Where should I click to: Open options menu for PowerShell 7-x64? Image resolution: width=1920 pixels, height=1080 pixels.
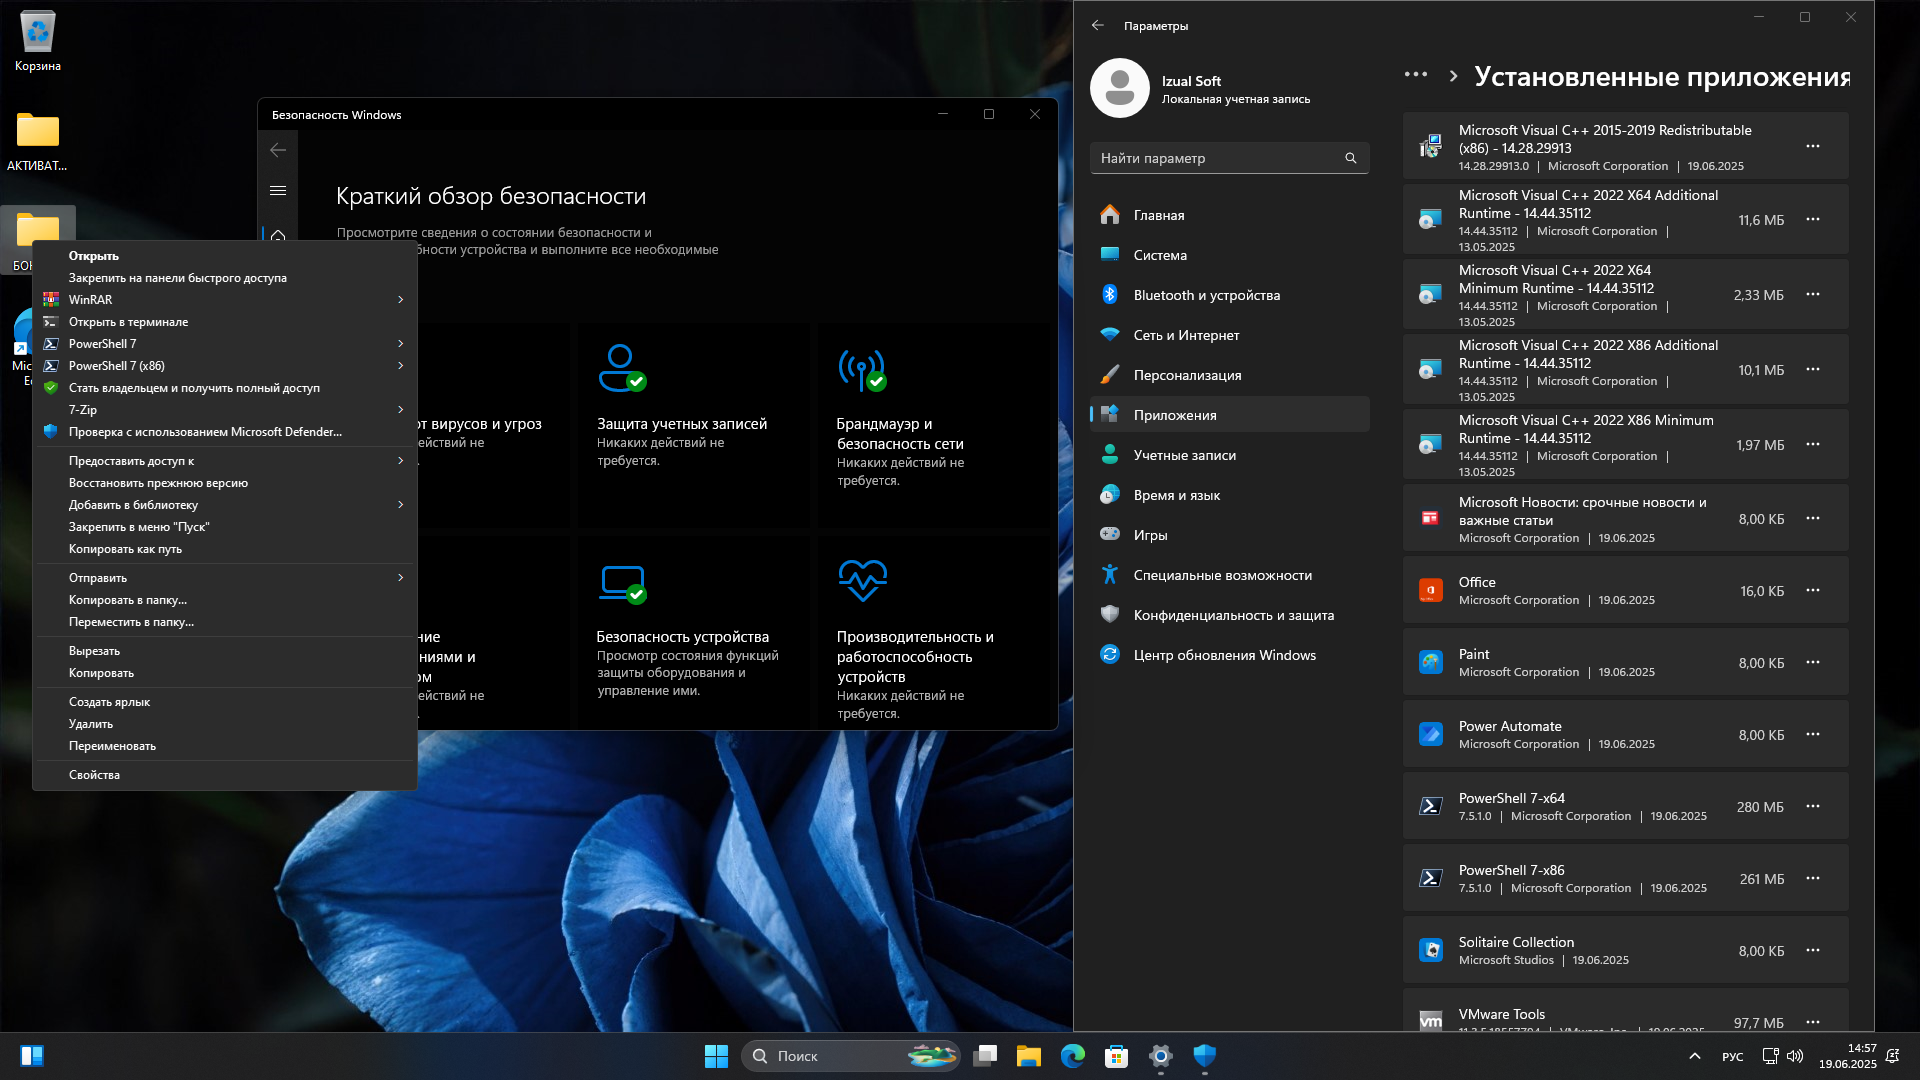1813,807
